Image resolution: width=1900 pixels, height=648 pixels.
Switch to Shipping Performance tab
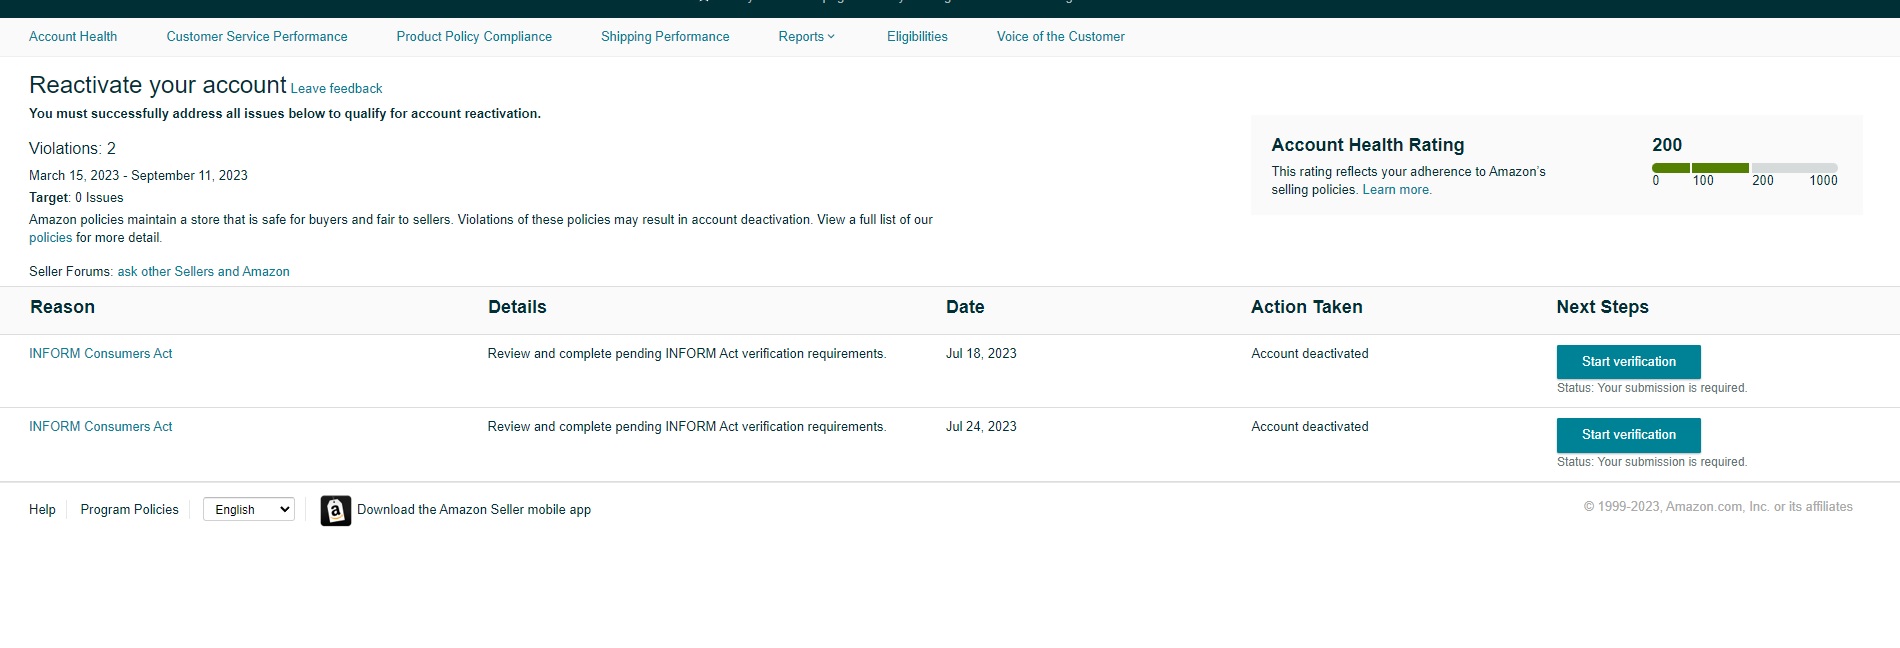point(665,37)
